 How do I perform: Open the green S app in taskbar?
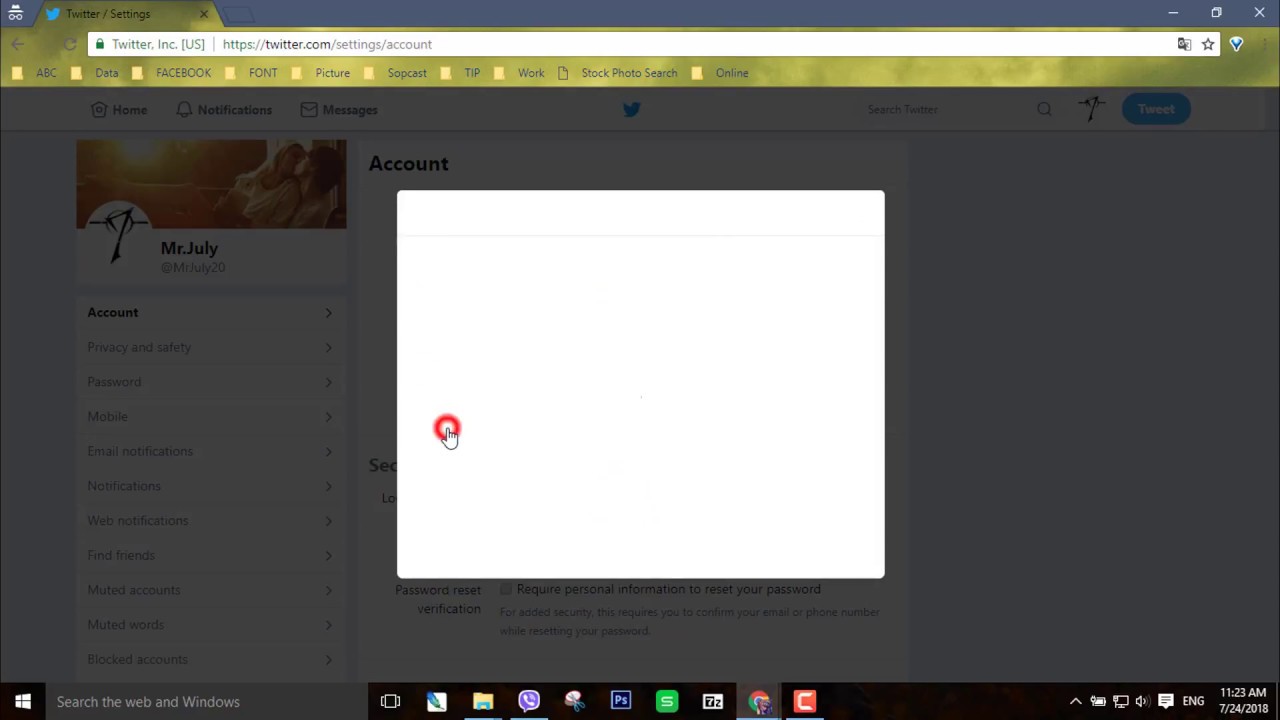point(667,702)
